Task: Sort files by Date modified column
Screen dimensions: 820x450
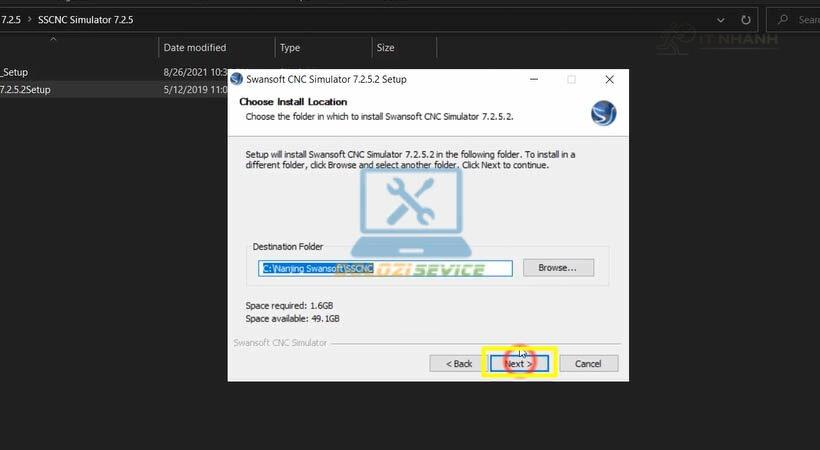Action: pyautogui.click(x=195, y=48)
